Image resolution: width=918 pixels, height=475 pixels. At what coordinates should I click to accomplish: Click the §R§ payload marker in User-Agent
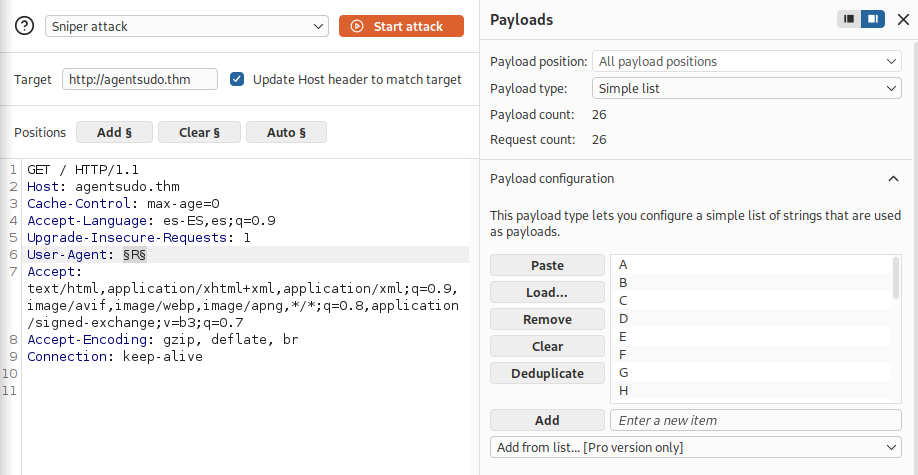[x=134, y=255]
